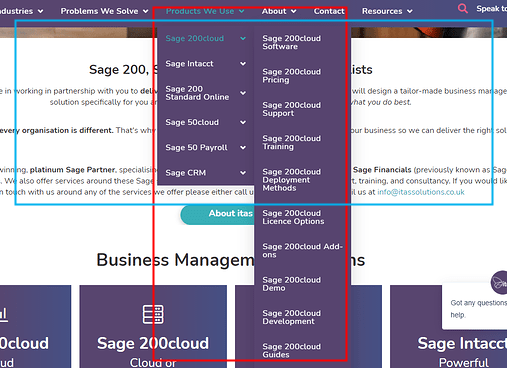Open the Resources menu
Image resolution: width=507 pixels, height=368 pixels.
382,11
